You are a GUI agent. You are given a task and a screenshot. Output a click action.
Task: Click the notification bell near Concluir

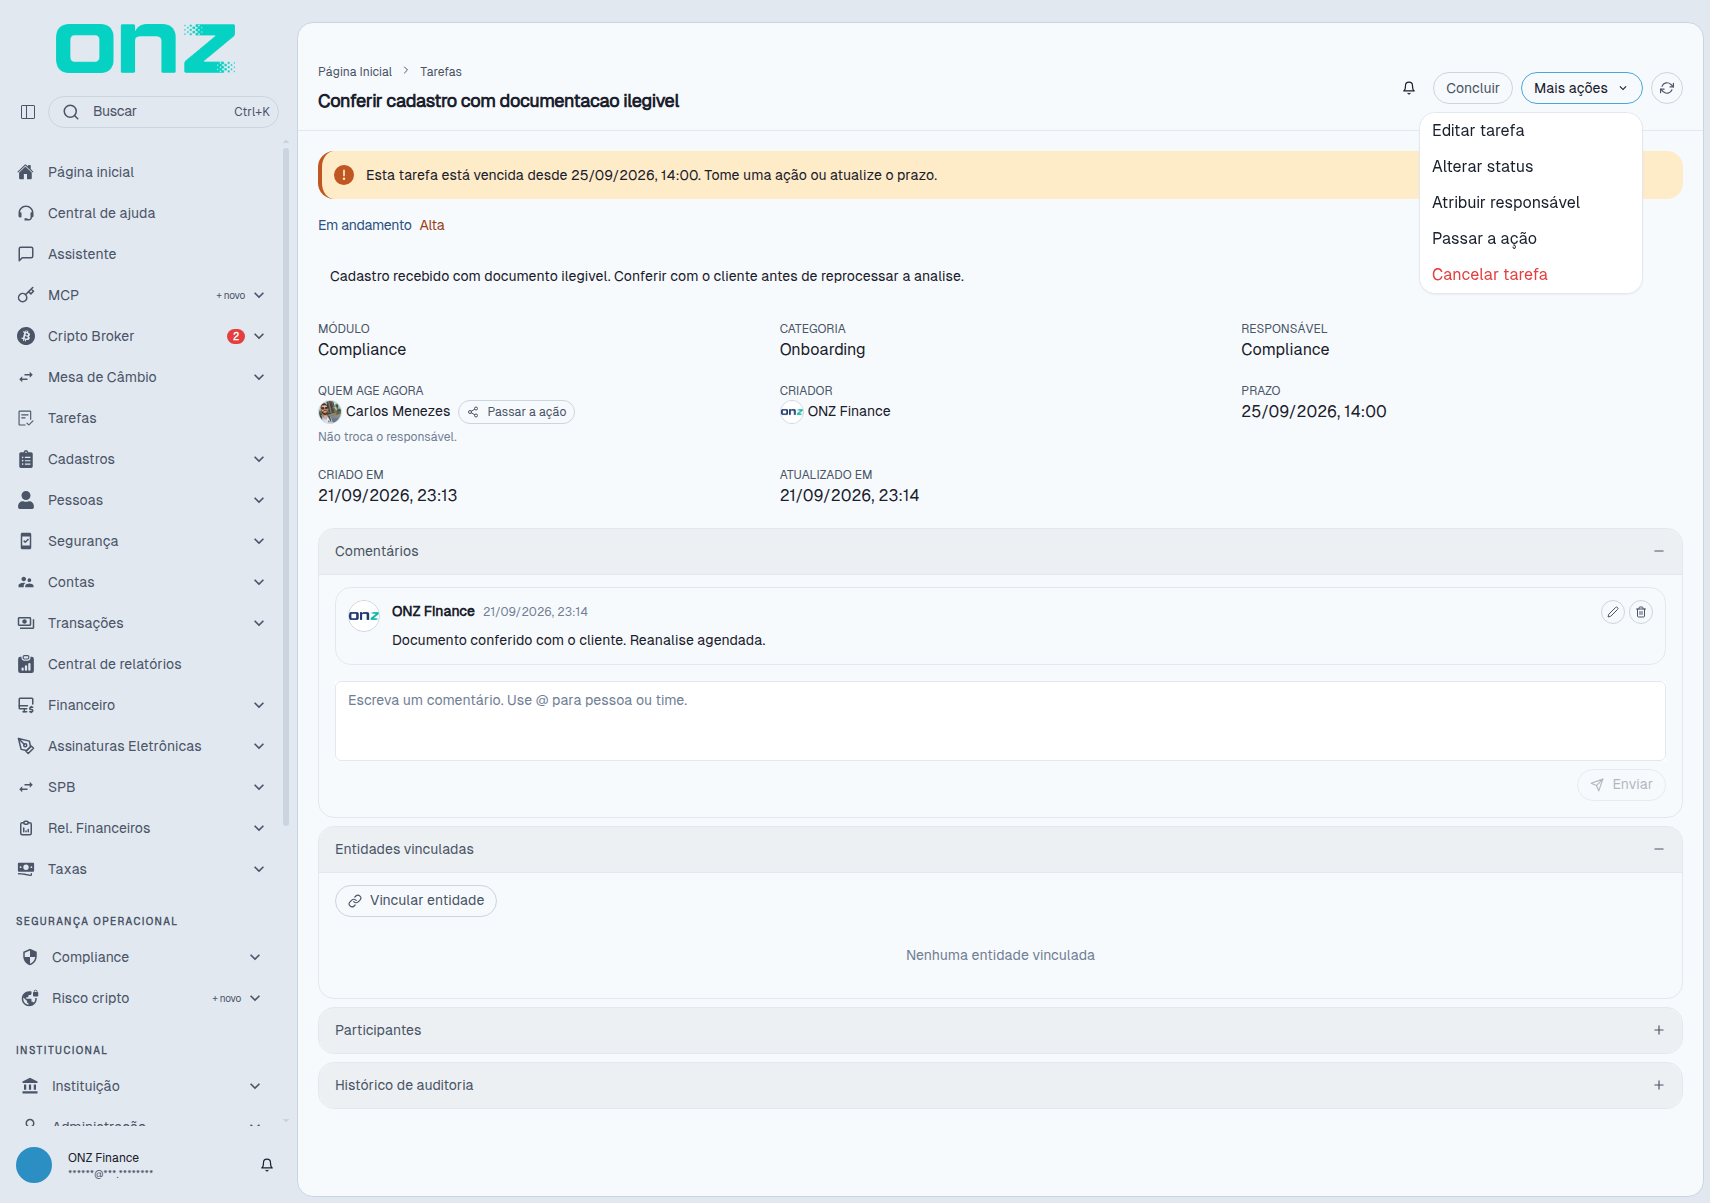click(1409, 88)
